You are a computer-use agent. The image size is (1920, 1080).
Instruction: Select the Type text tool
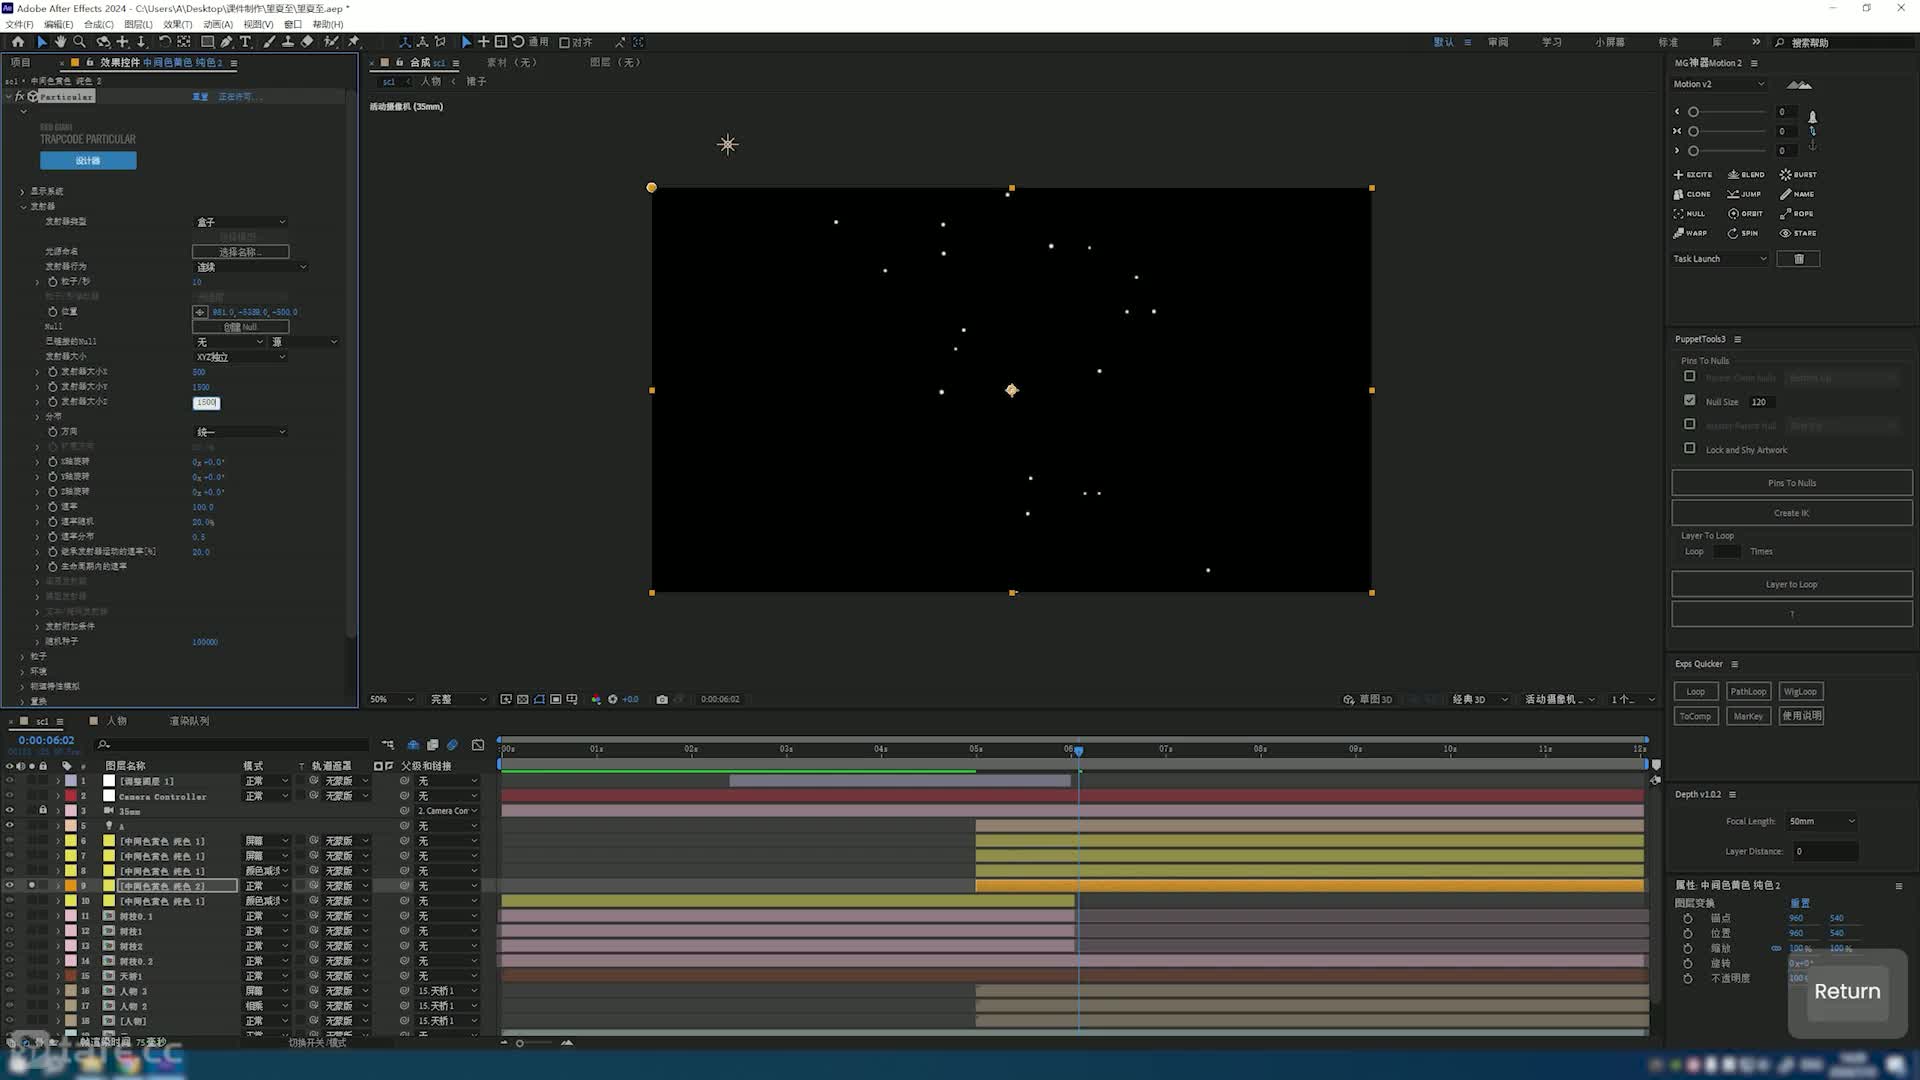pyautogui.click(x=245, y=42)
